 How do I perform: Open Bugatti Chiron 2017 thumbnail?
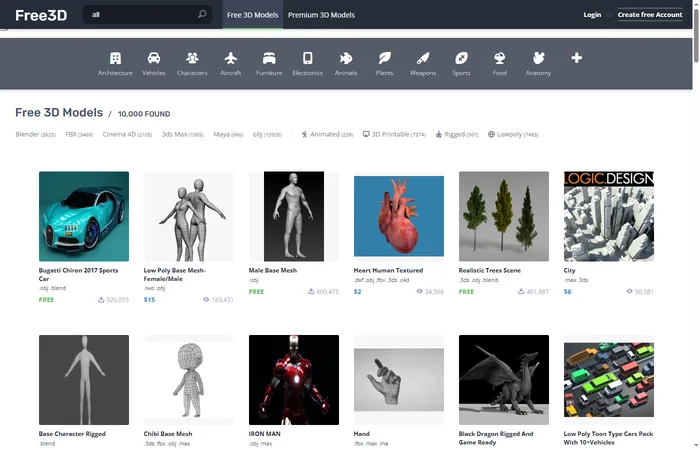pos(84,217)
